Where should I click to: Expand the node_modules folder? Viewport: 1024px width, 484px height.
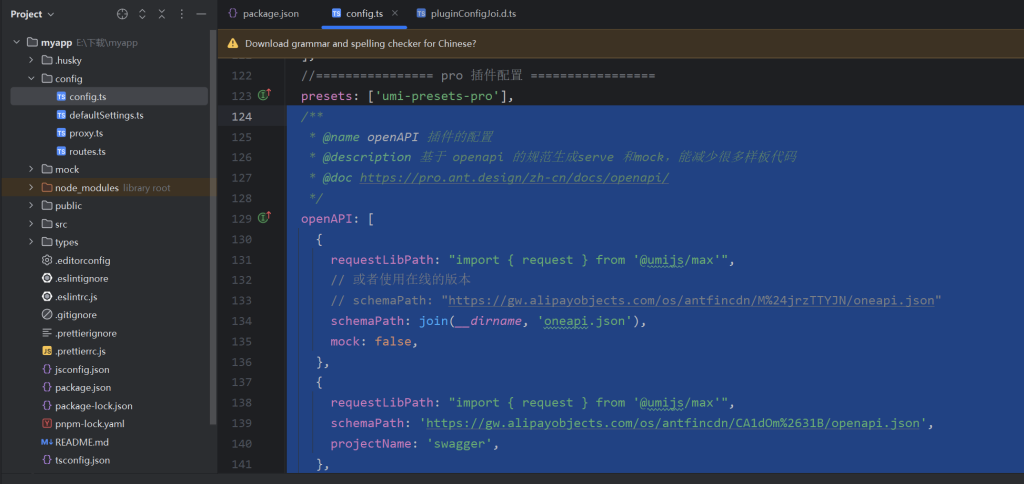pyautogui.click(x=31, y=187)
